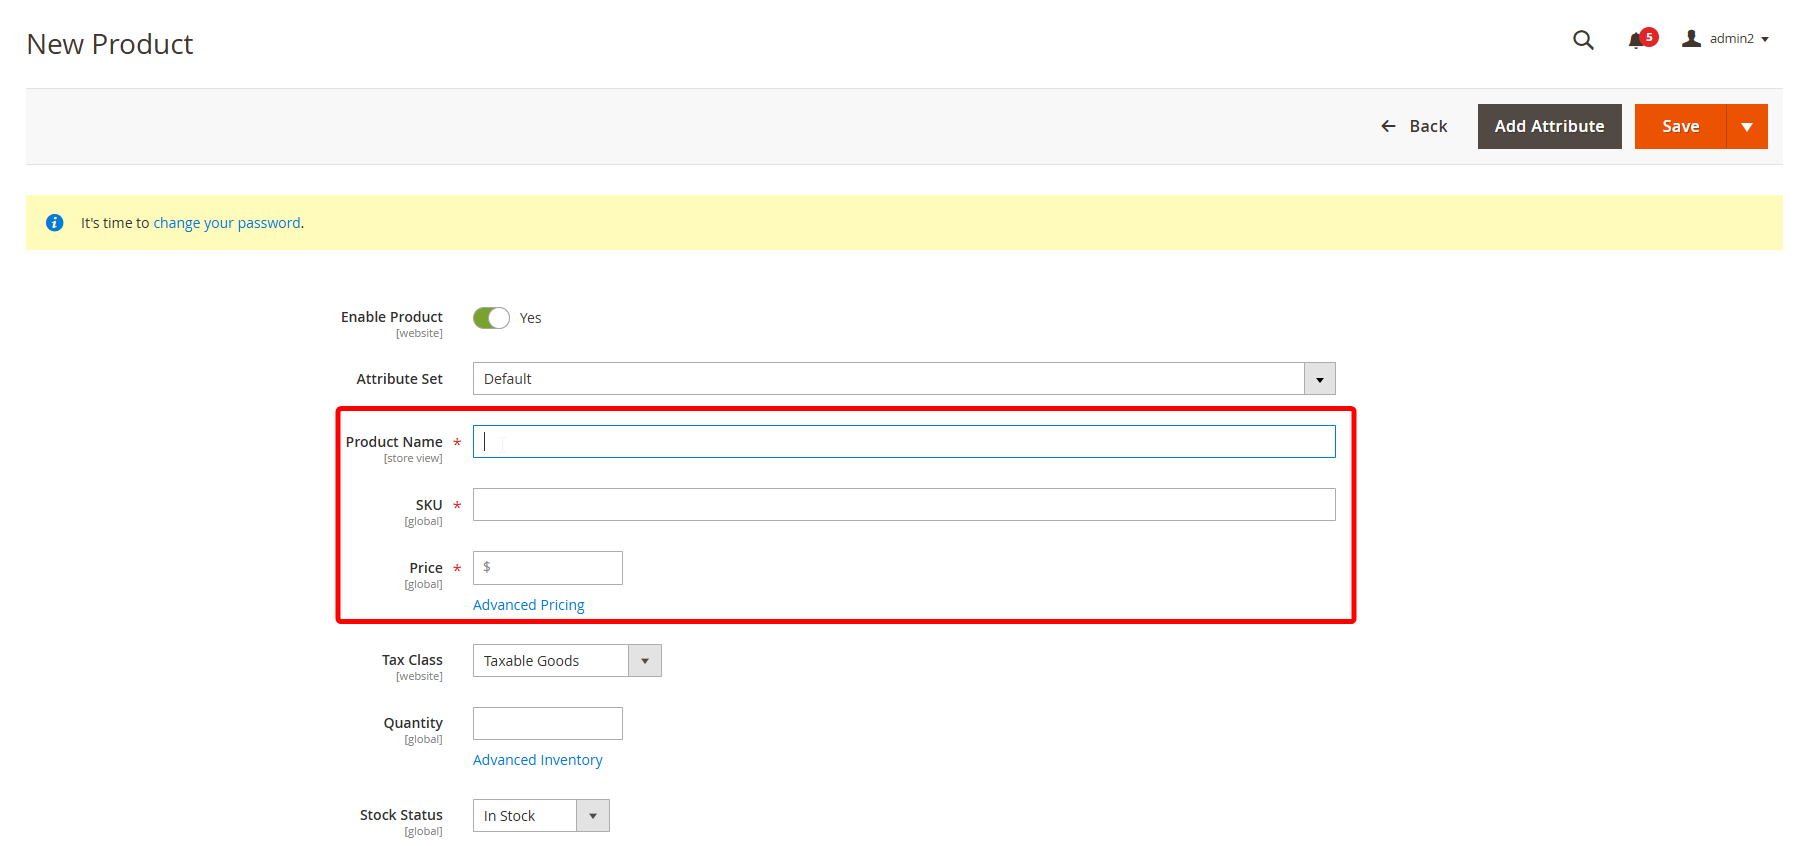Viewport: 1797px width, 846px height.
Task: Open the change your password link
Action: click(x=226, y=223)
